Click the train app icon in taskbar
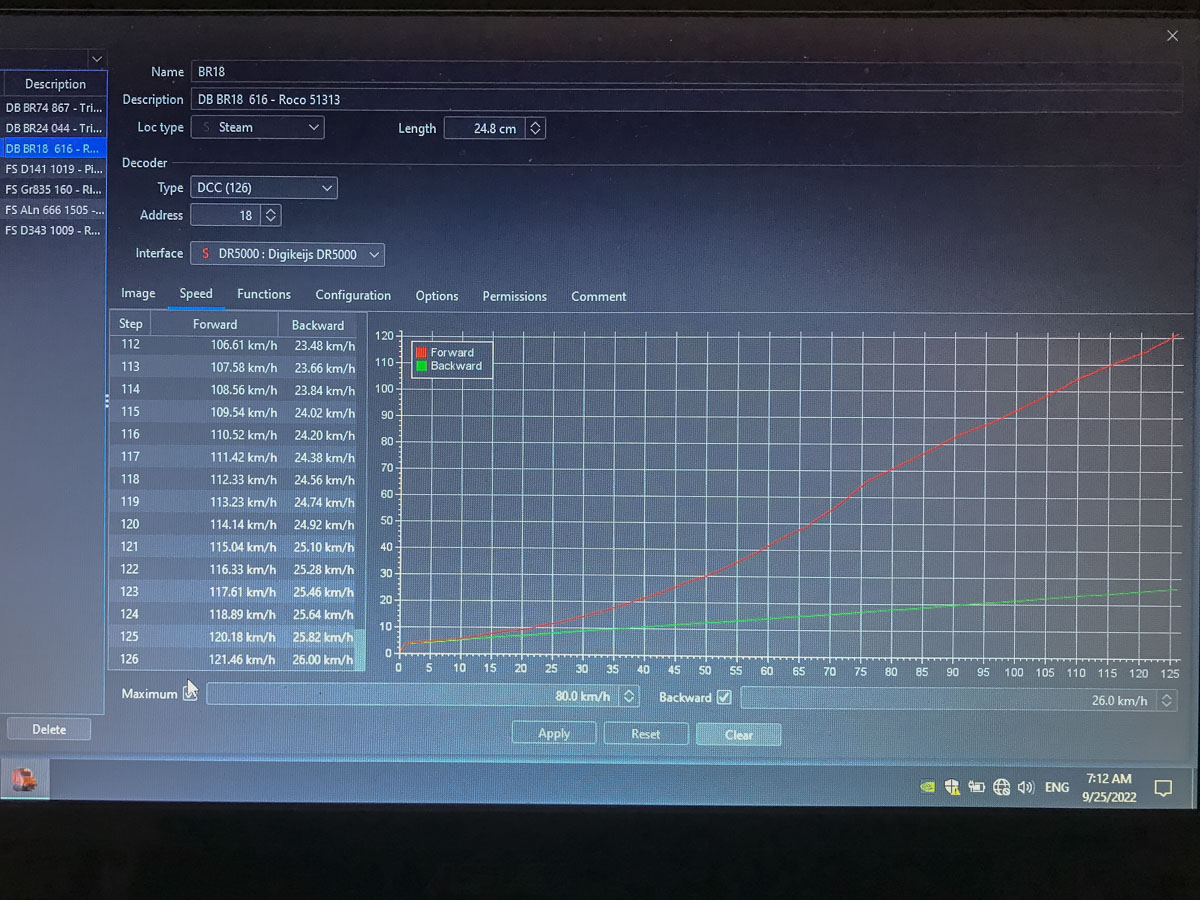This screenshot has height=900, width=1200. pos(25,779)
